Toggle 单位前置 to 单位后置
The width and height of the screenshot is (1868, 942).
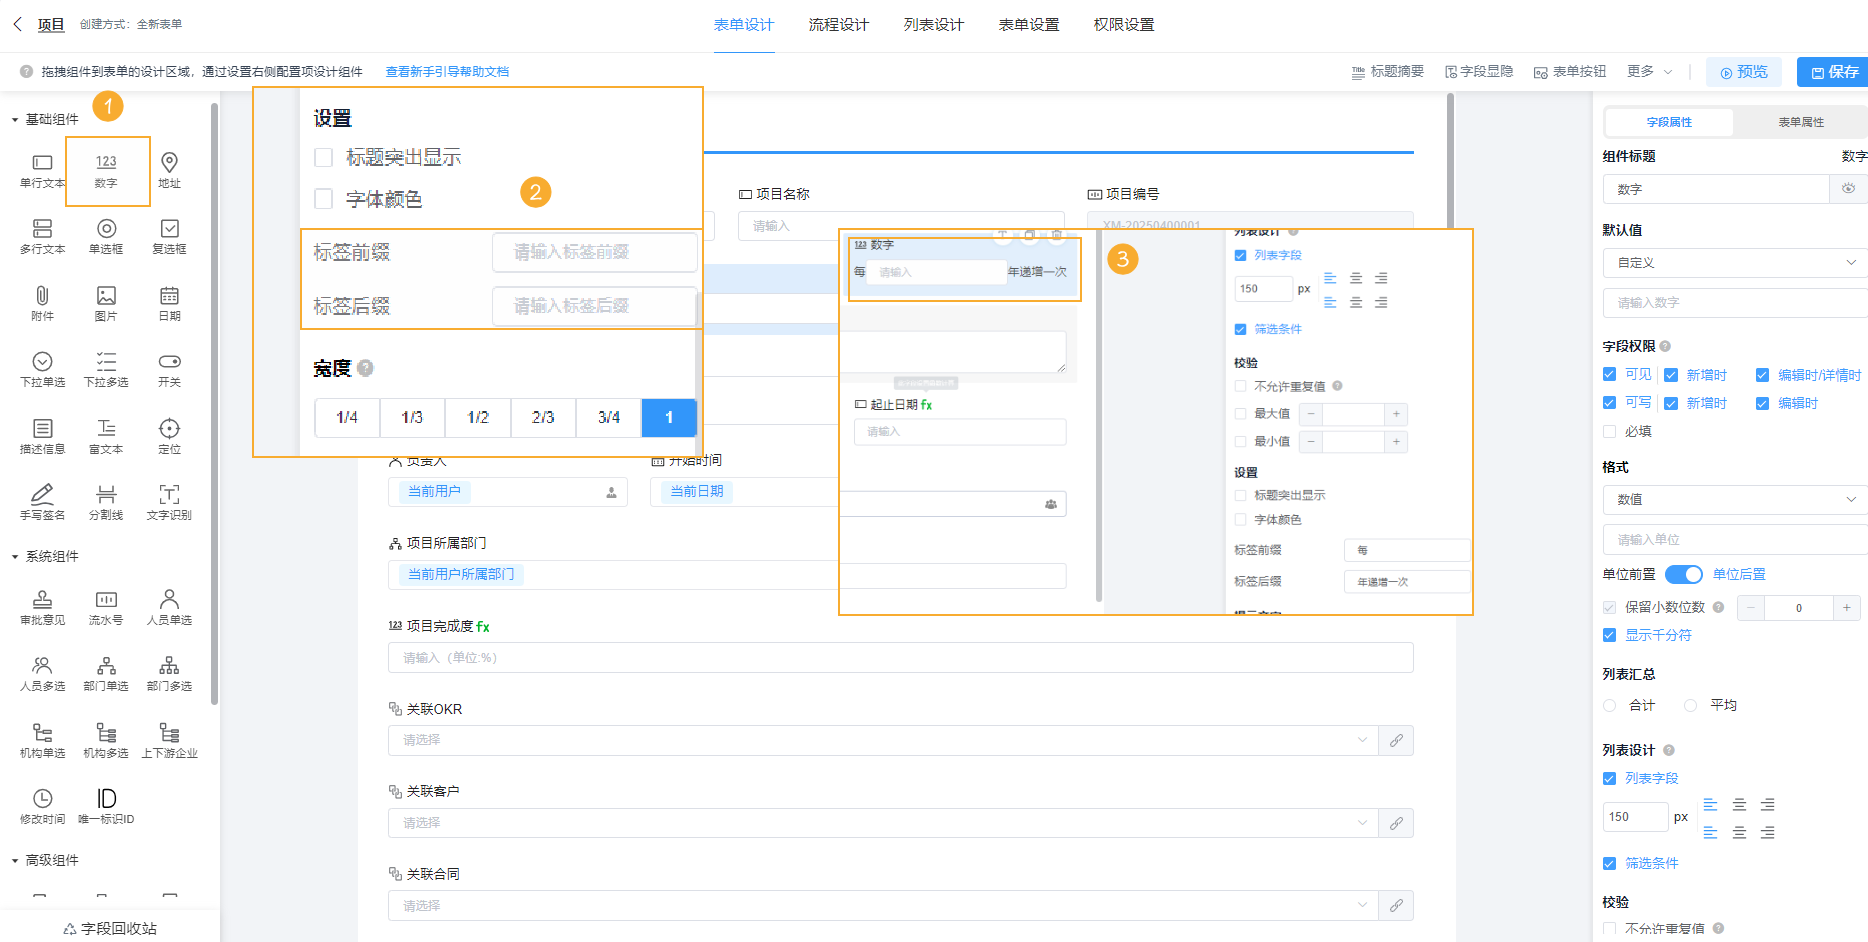click(1684, 574)
